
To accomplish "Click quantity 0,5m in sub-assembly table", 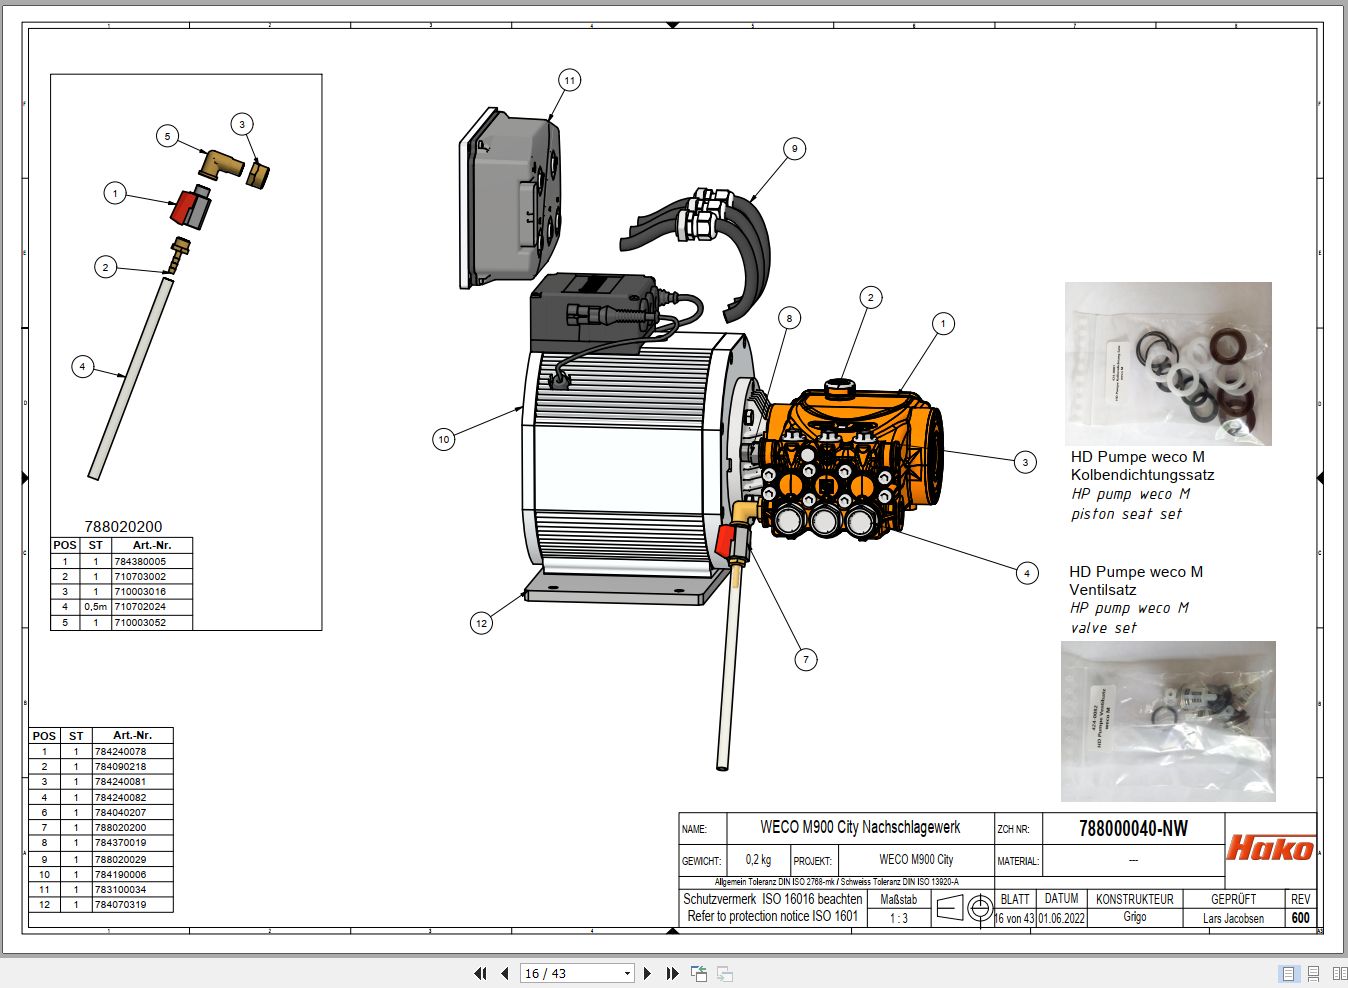I will tap(96, 606).
